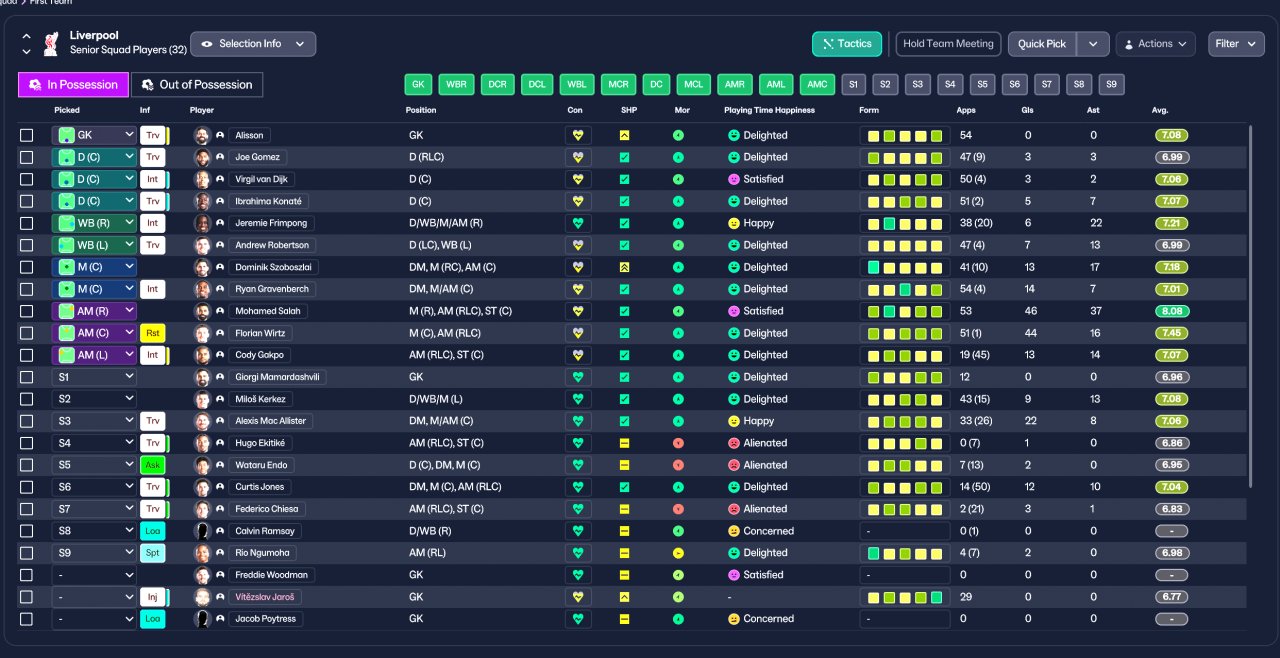Click Mohamed Salah's condition heart icon
Screen dimensions: 1280x658
(x=577, y=311)
